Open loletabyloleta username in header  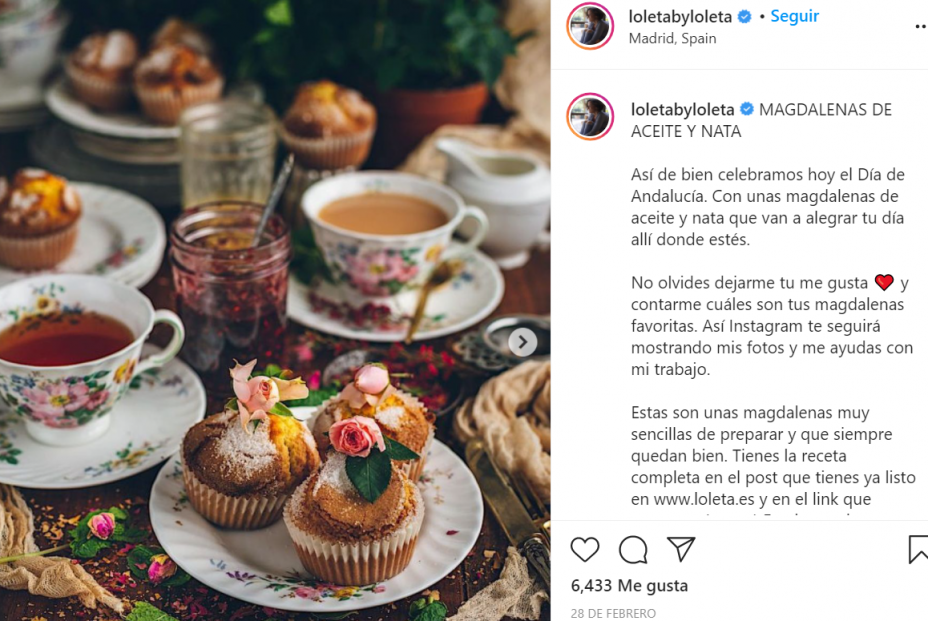pos(680,17)
